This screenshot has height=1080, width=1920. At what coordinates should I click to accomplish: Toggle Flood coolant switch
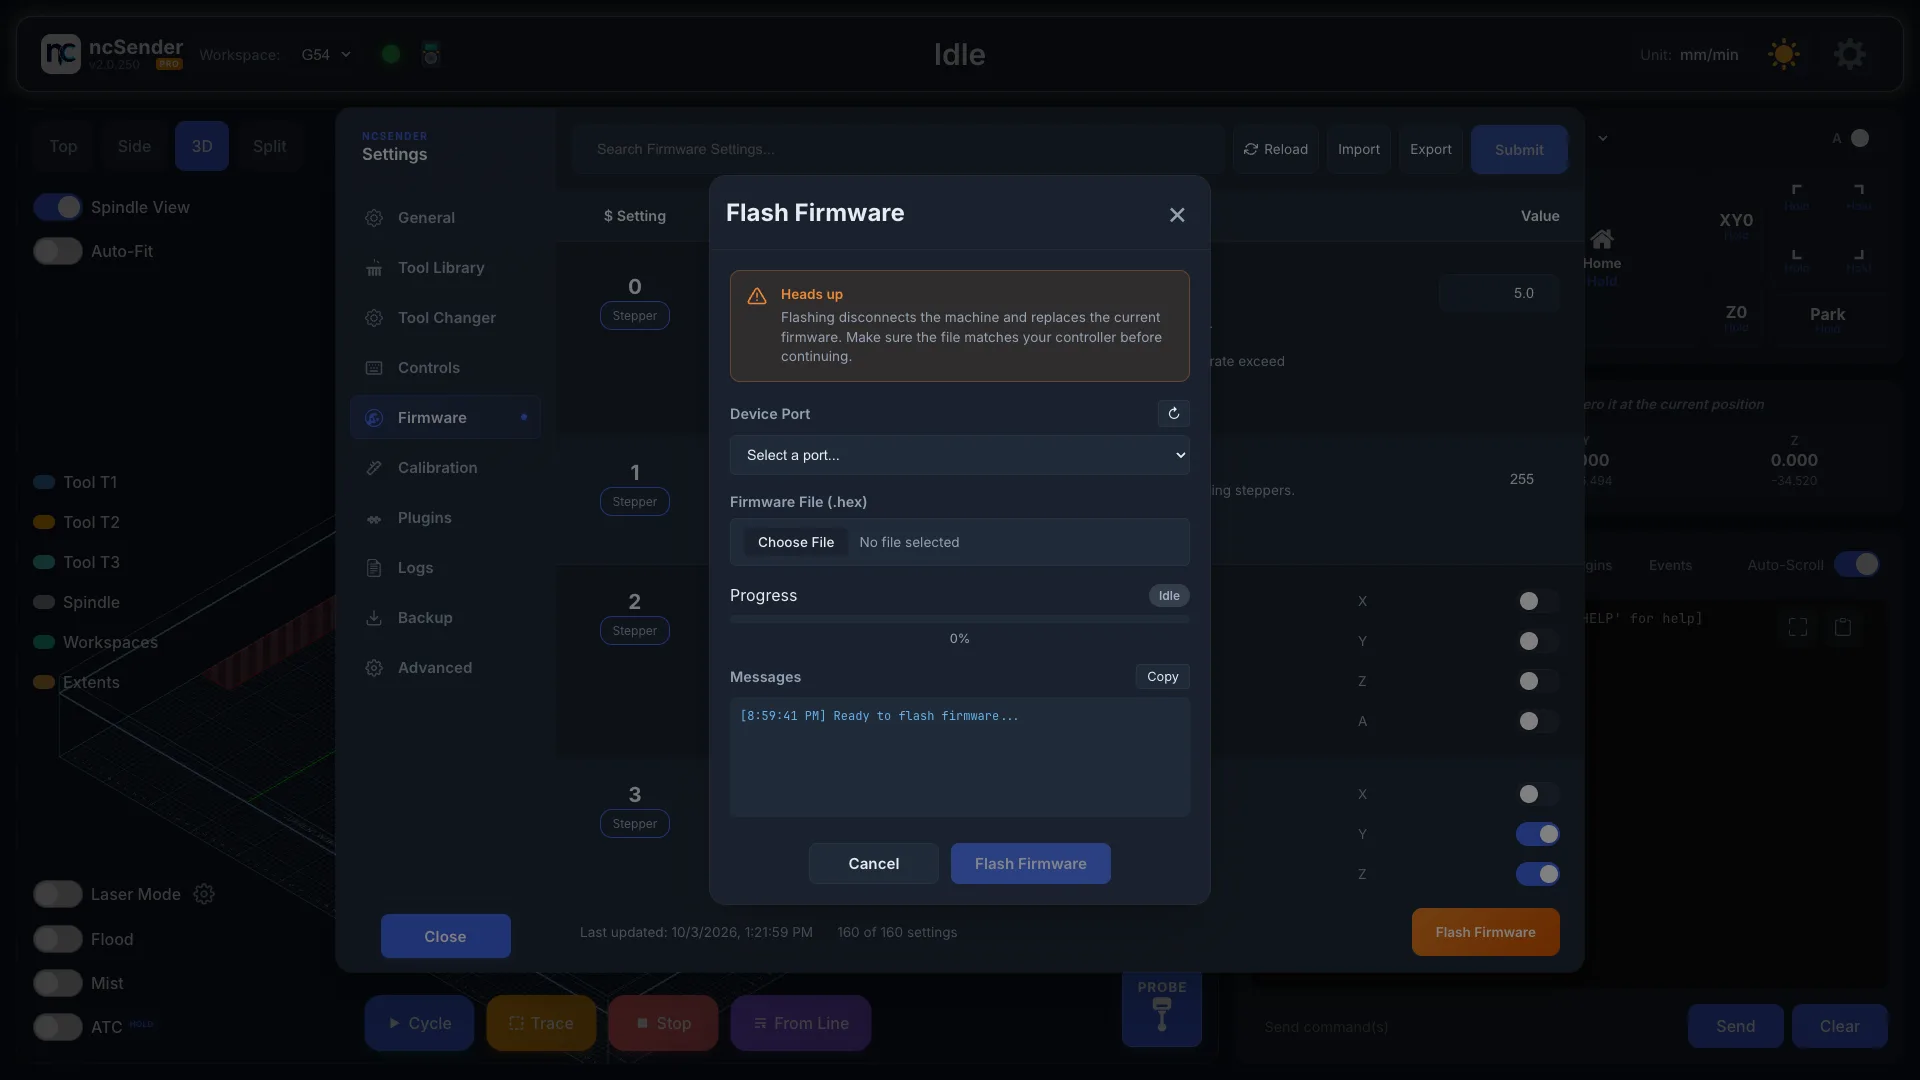(x=58, y=939)
